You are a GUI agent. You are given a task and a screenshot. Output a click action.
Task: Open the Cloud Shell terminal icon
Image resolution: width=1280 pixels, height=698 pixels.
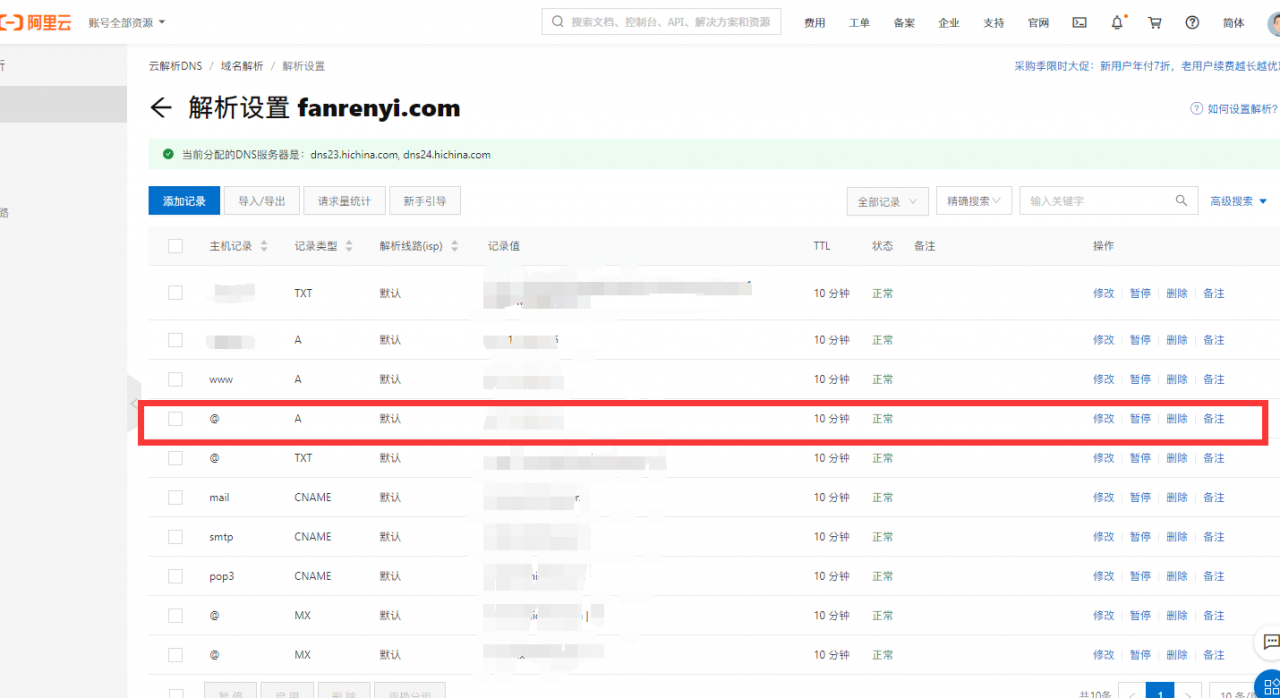pyautogui.click(x=1079, y=22)
